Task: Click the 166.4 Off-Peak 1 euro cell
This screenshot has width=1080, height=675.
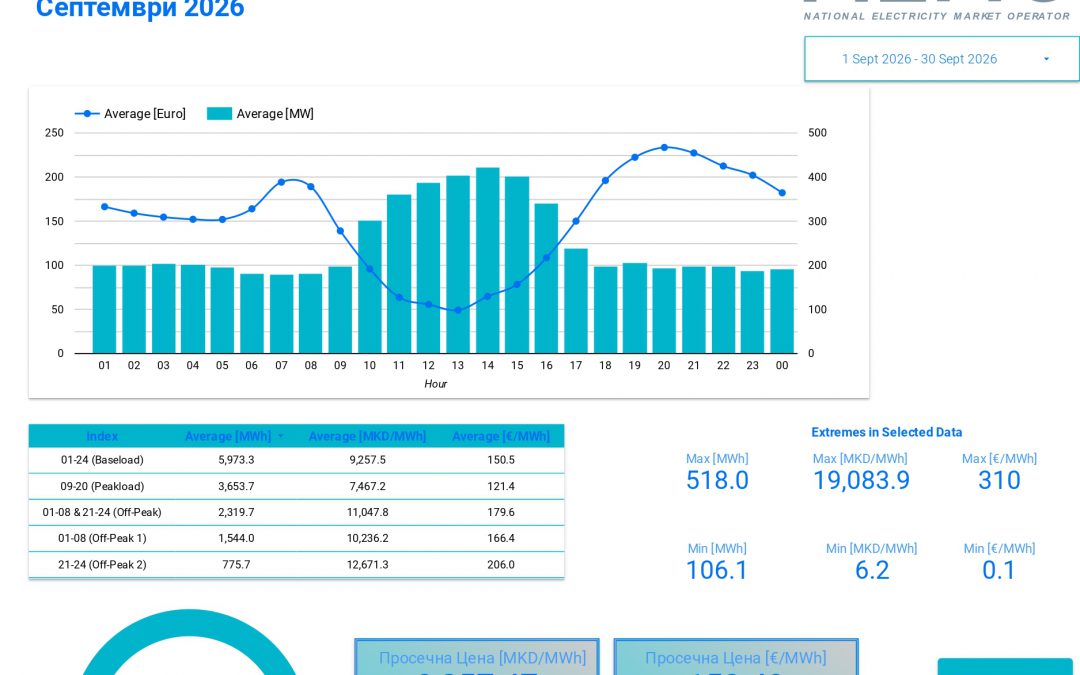Action: pyautogui.click(x=501, y=538)
